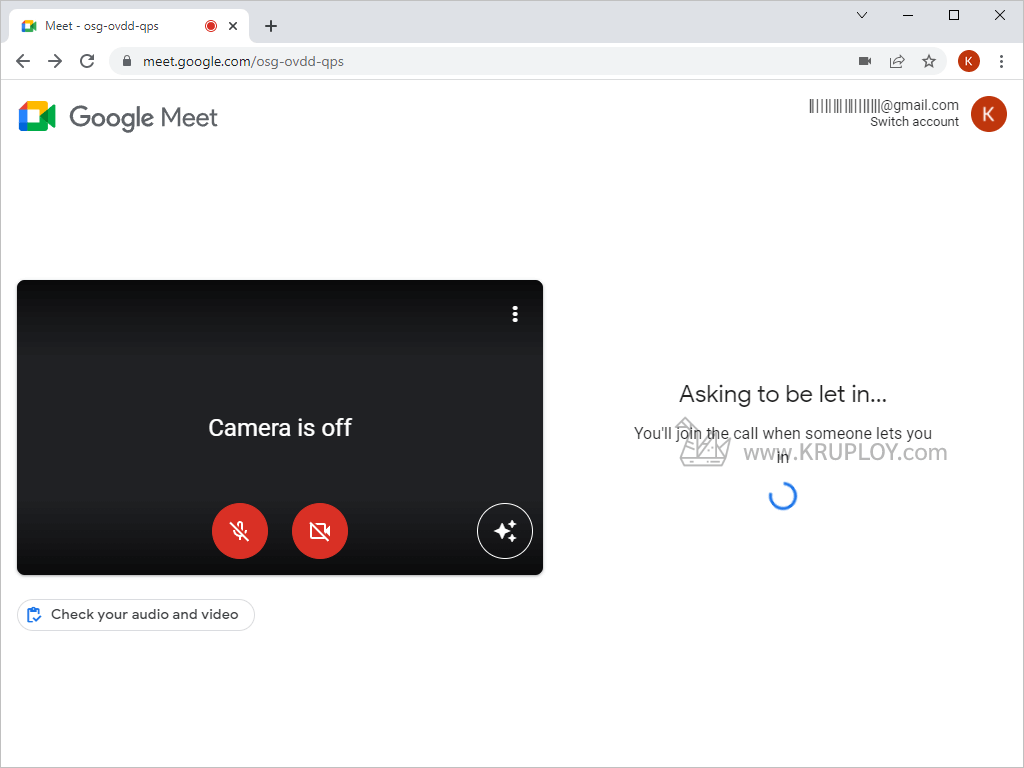Click the Asking to be let in heading
1024x768 pixels.
(783, 394)
